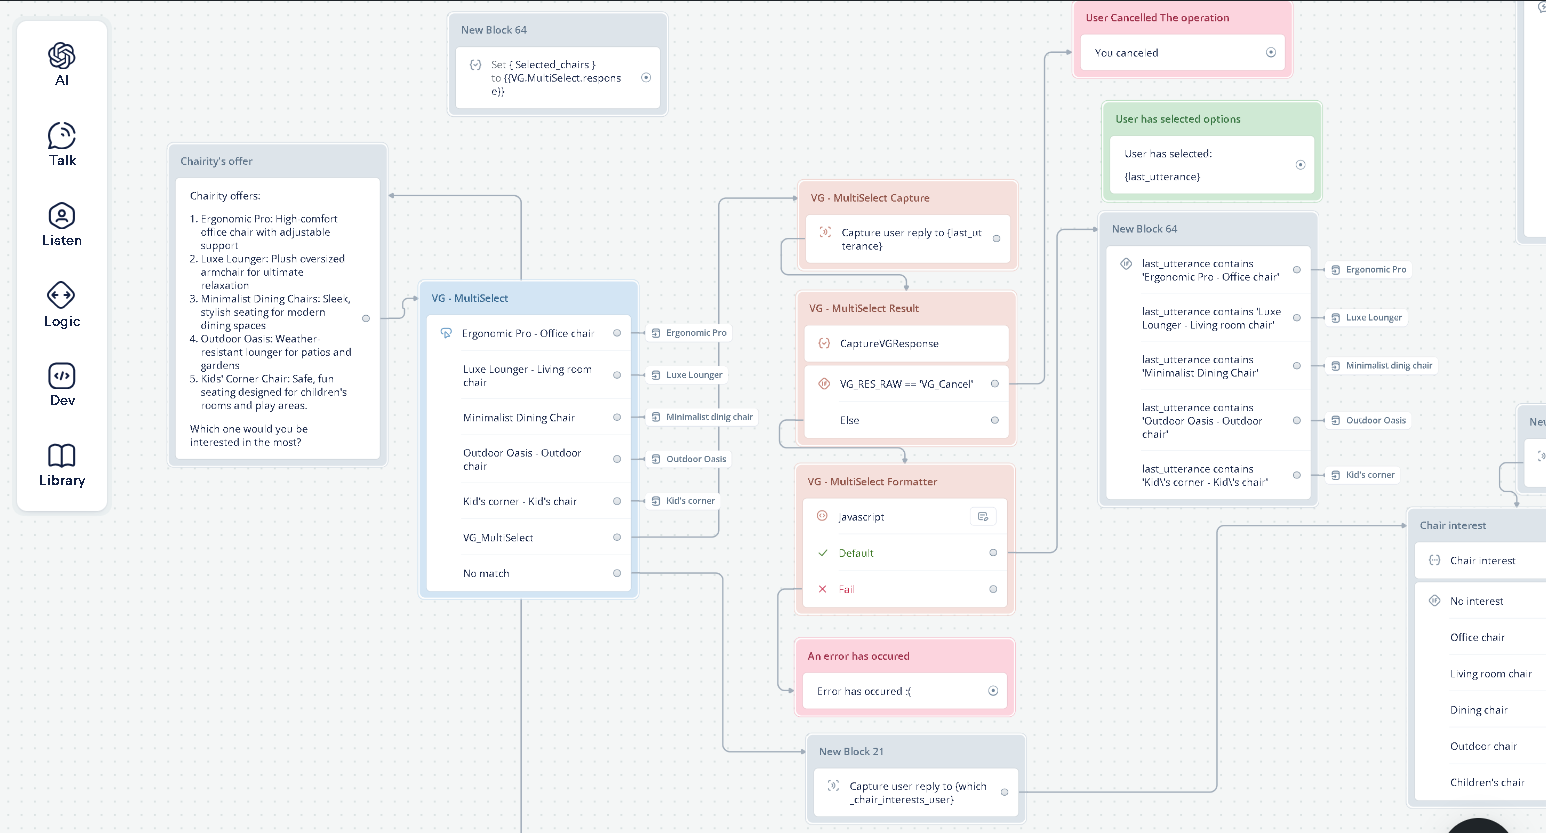Click the port of top New Block 64 Set step

646,77
